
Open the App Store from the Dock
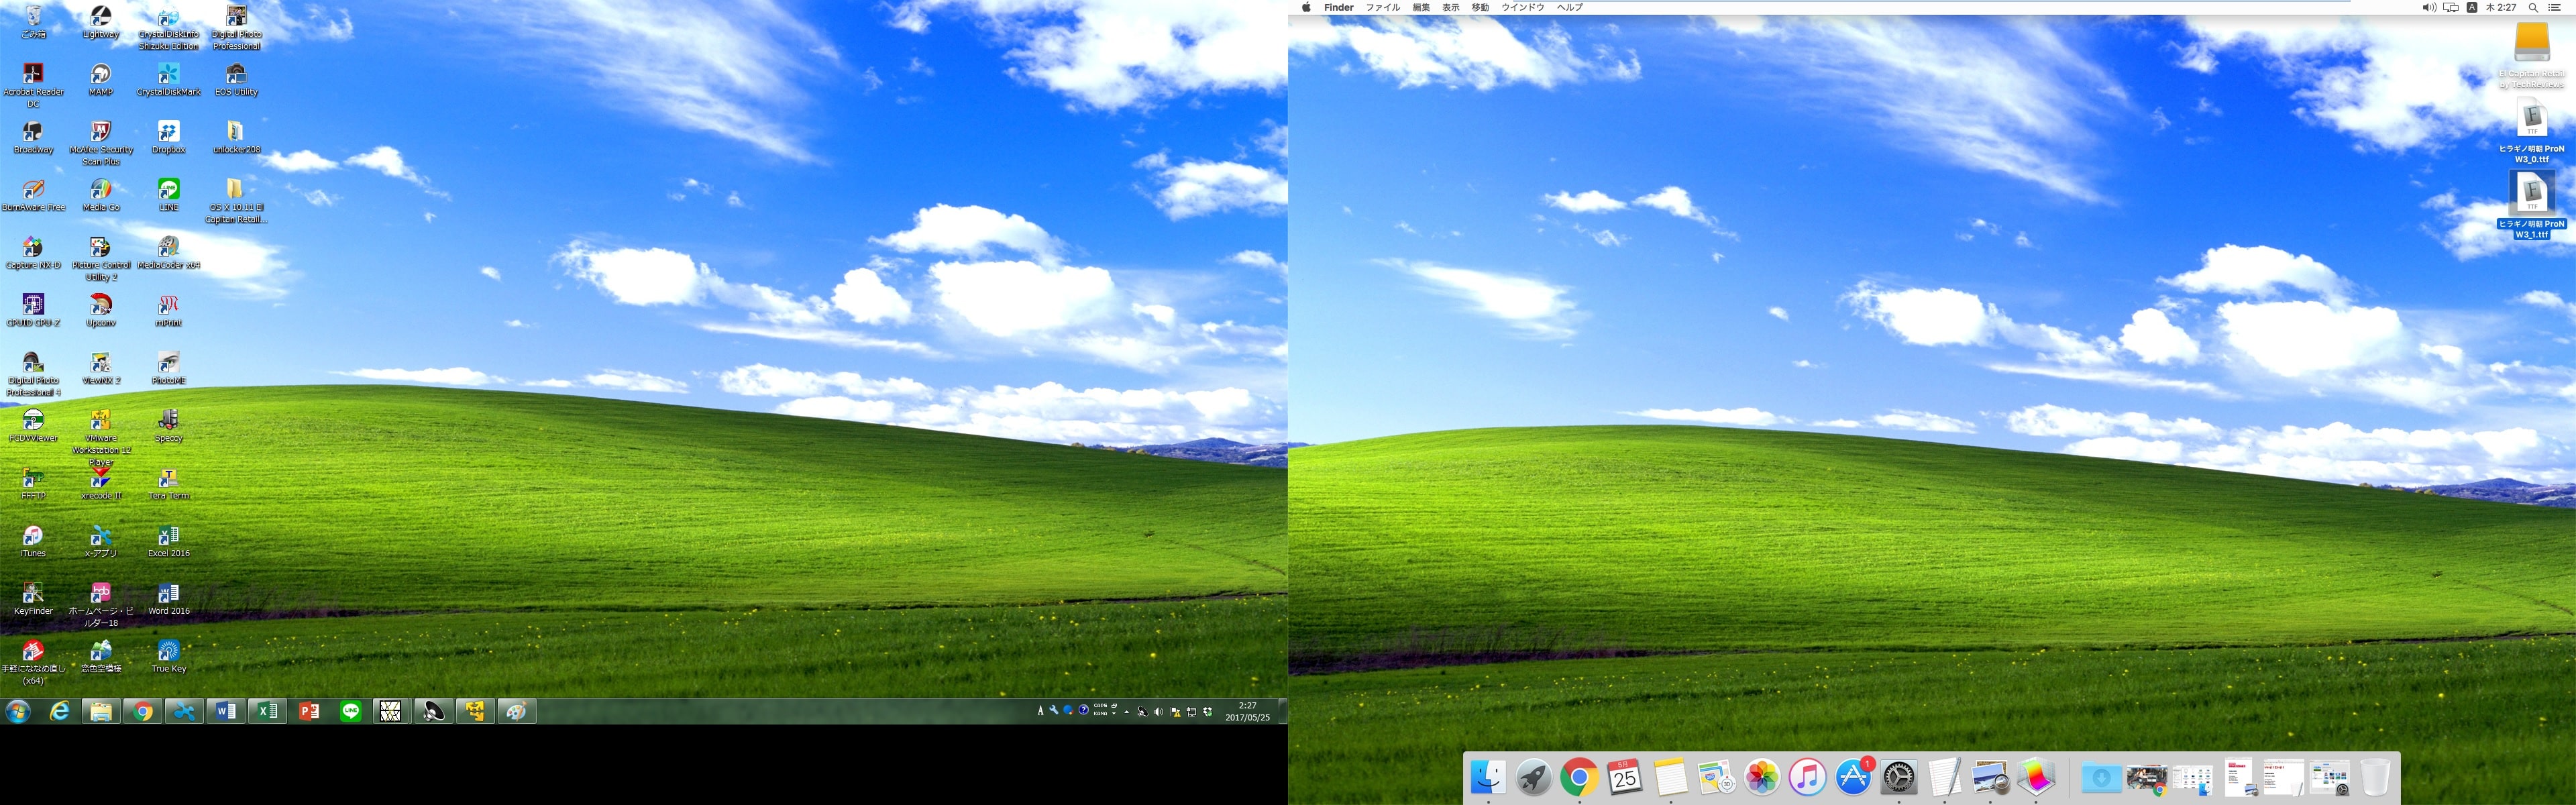1853,777
